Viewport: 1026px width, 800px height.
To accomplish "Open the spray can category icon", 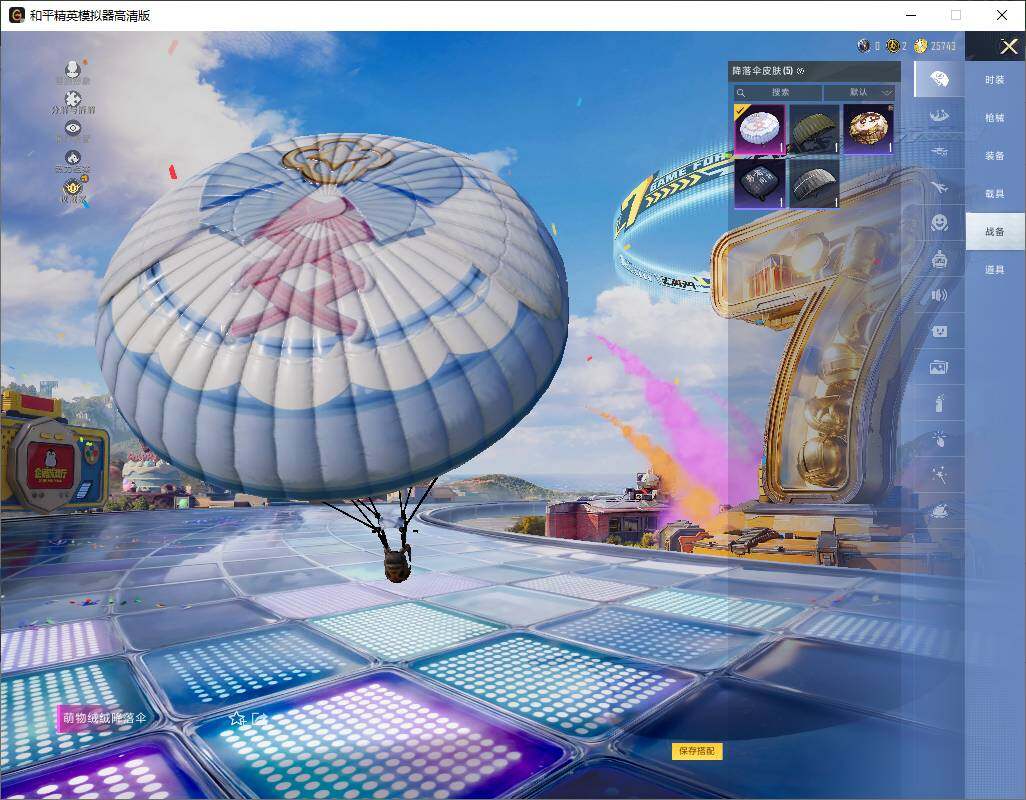I will click(939, 403).
